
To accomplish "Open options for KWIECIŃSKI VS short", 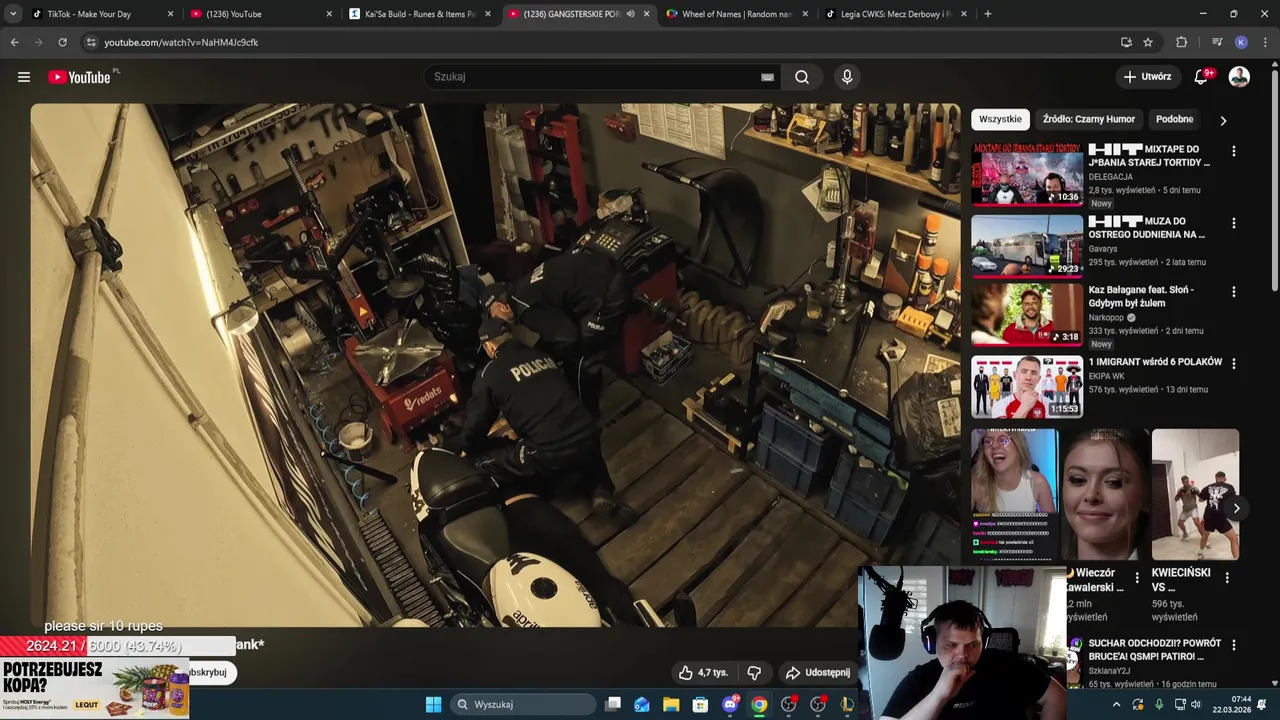I will [x=1227, y=578].
